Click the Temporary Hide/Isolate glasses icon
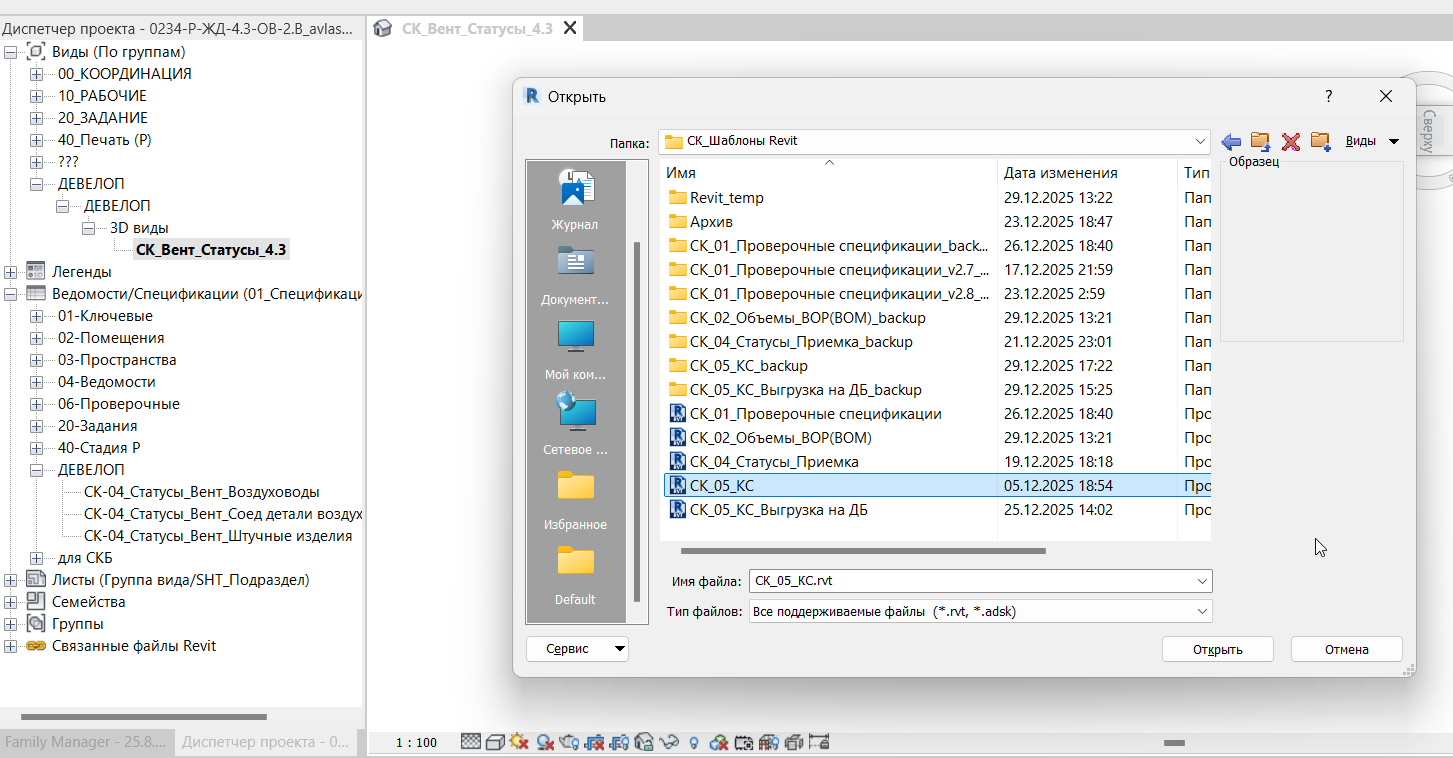The height and width of the screenshot is (758, 1453). point(670,742)
